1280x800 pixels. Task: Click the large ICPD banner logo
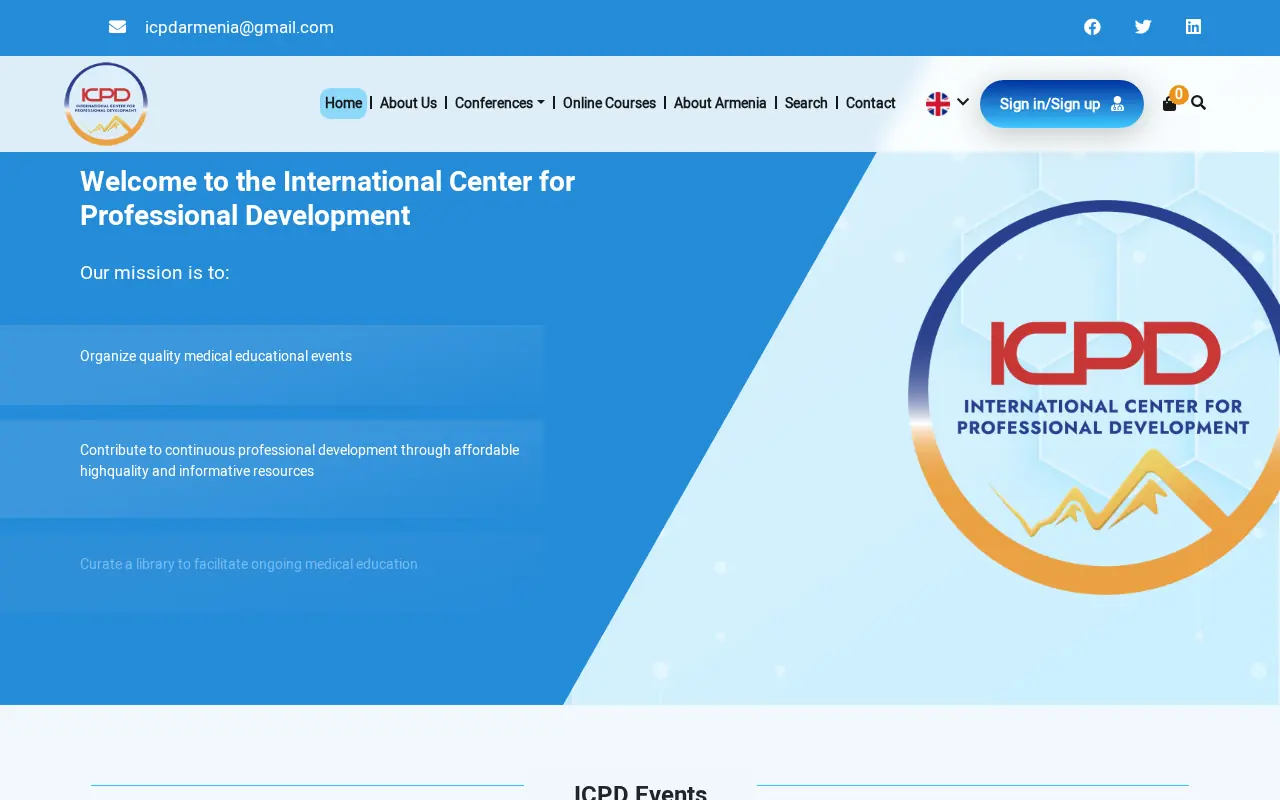(x=1094, y=397)
